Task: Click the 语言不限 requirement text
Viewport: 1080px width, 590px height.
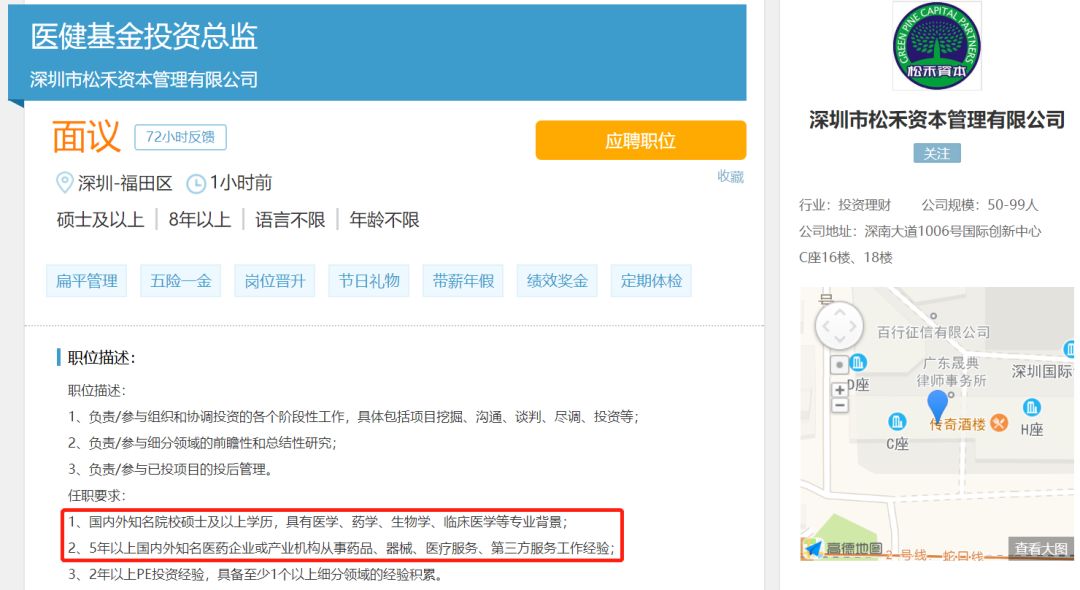Action: click(x=290, y=220)
